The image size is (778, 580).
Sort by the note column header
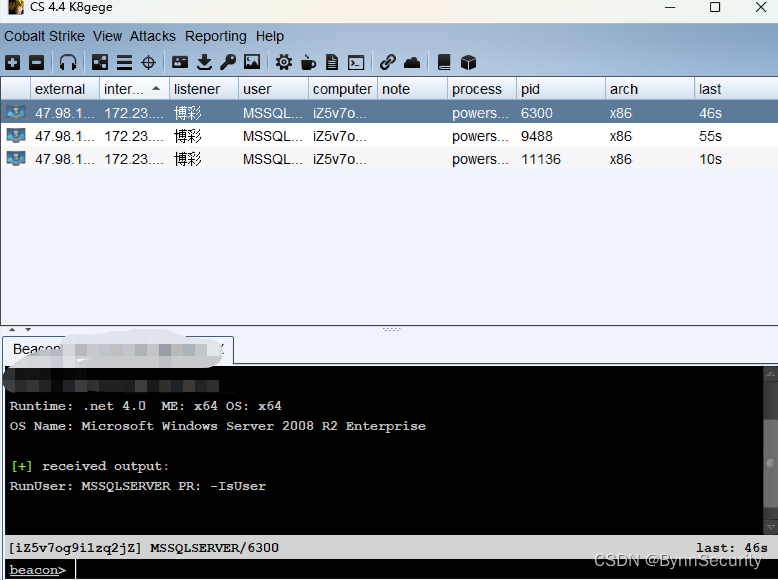[x=412, y=89]
